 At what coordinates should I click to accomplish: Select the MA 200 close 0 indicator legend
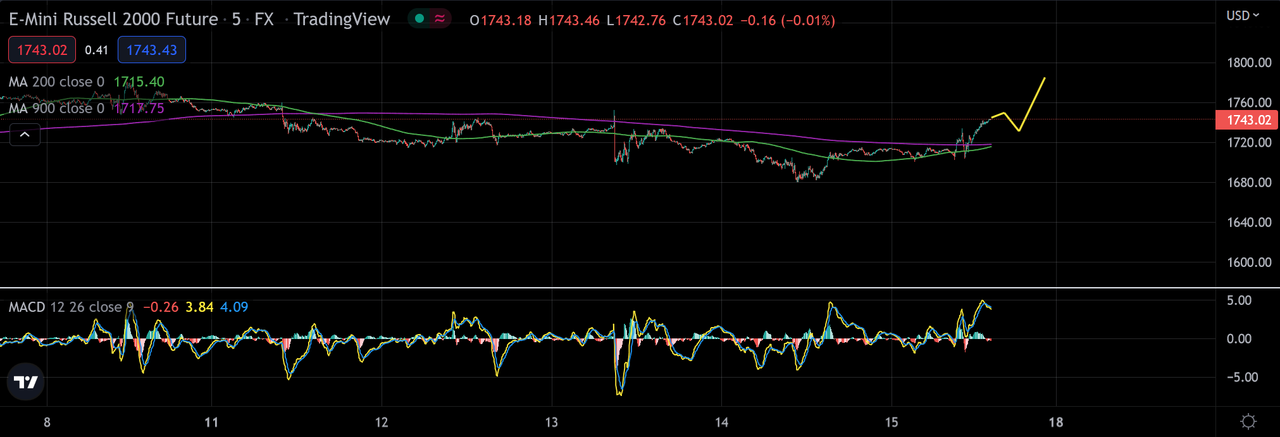57,81
